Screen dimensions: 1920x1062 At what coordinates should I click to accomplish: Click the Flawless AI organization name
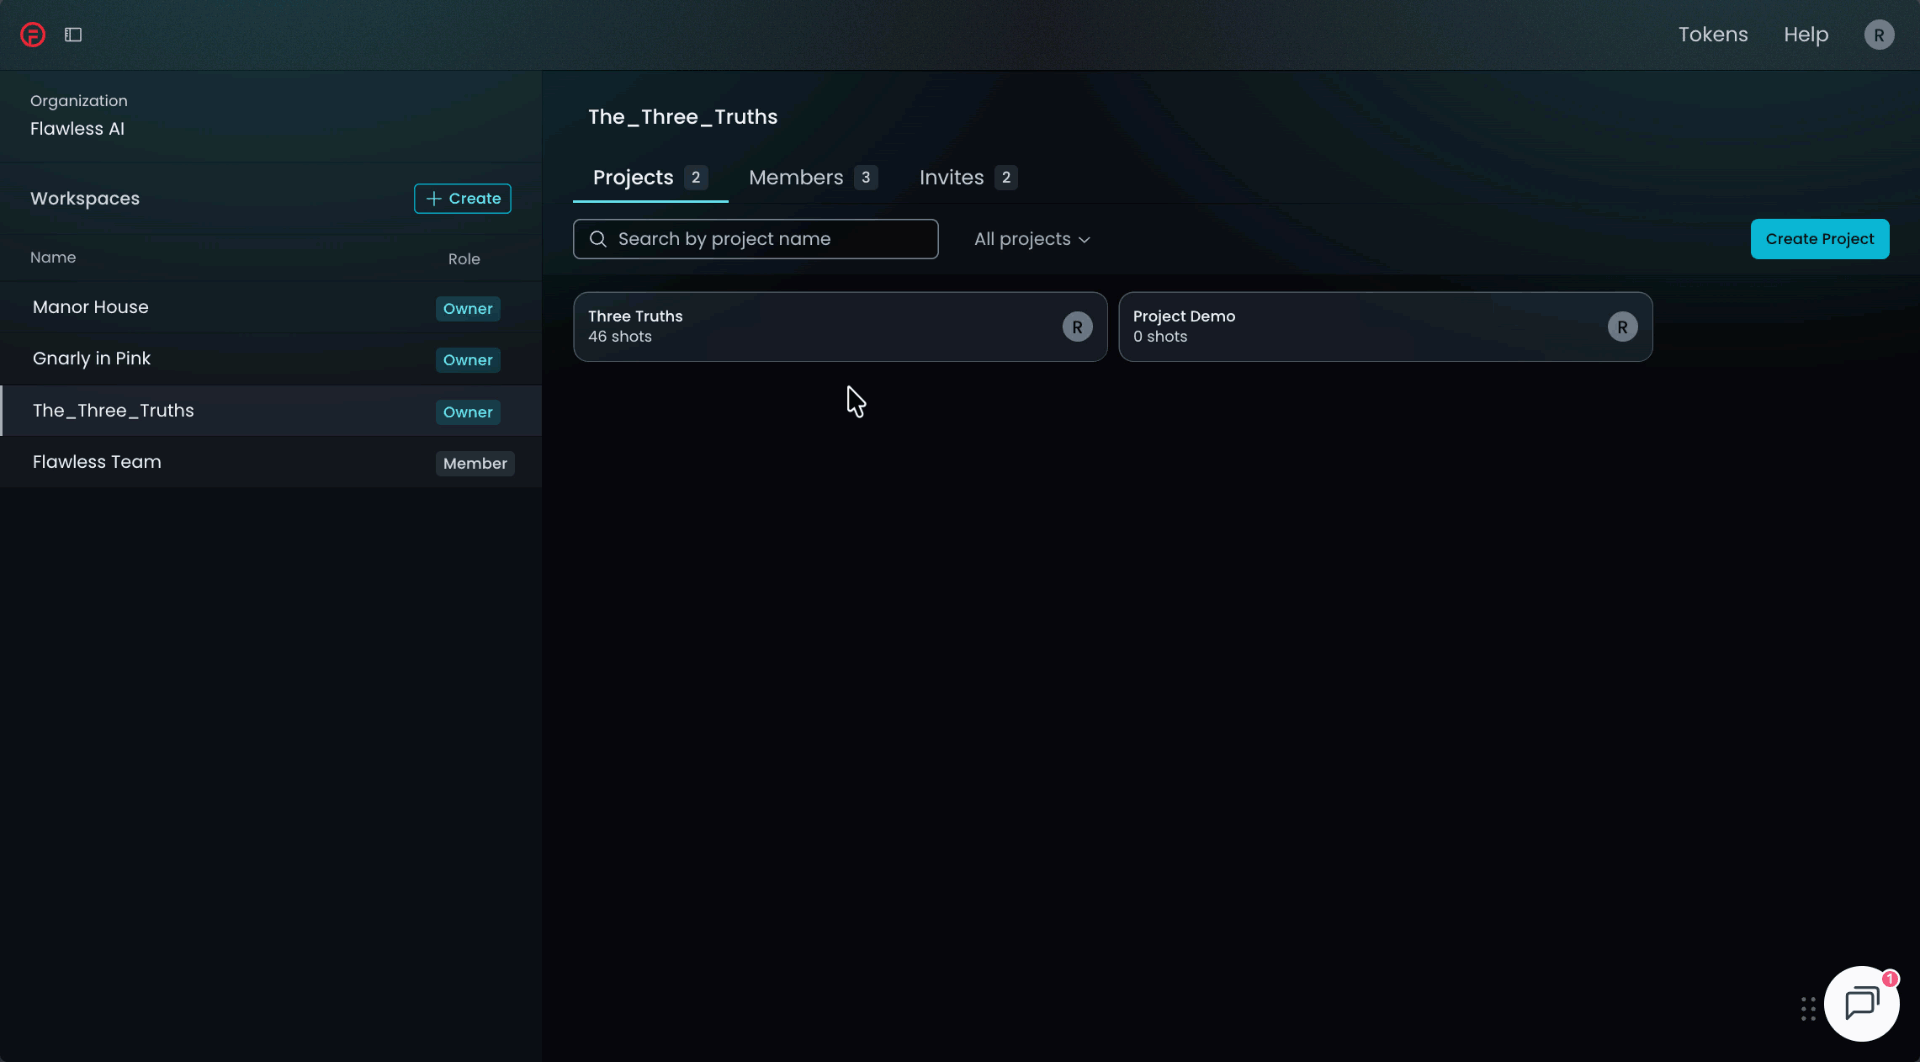point(77,129)
